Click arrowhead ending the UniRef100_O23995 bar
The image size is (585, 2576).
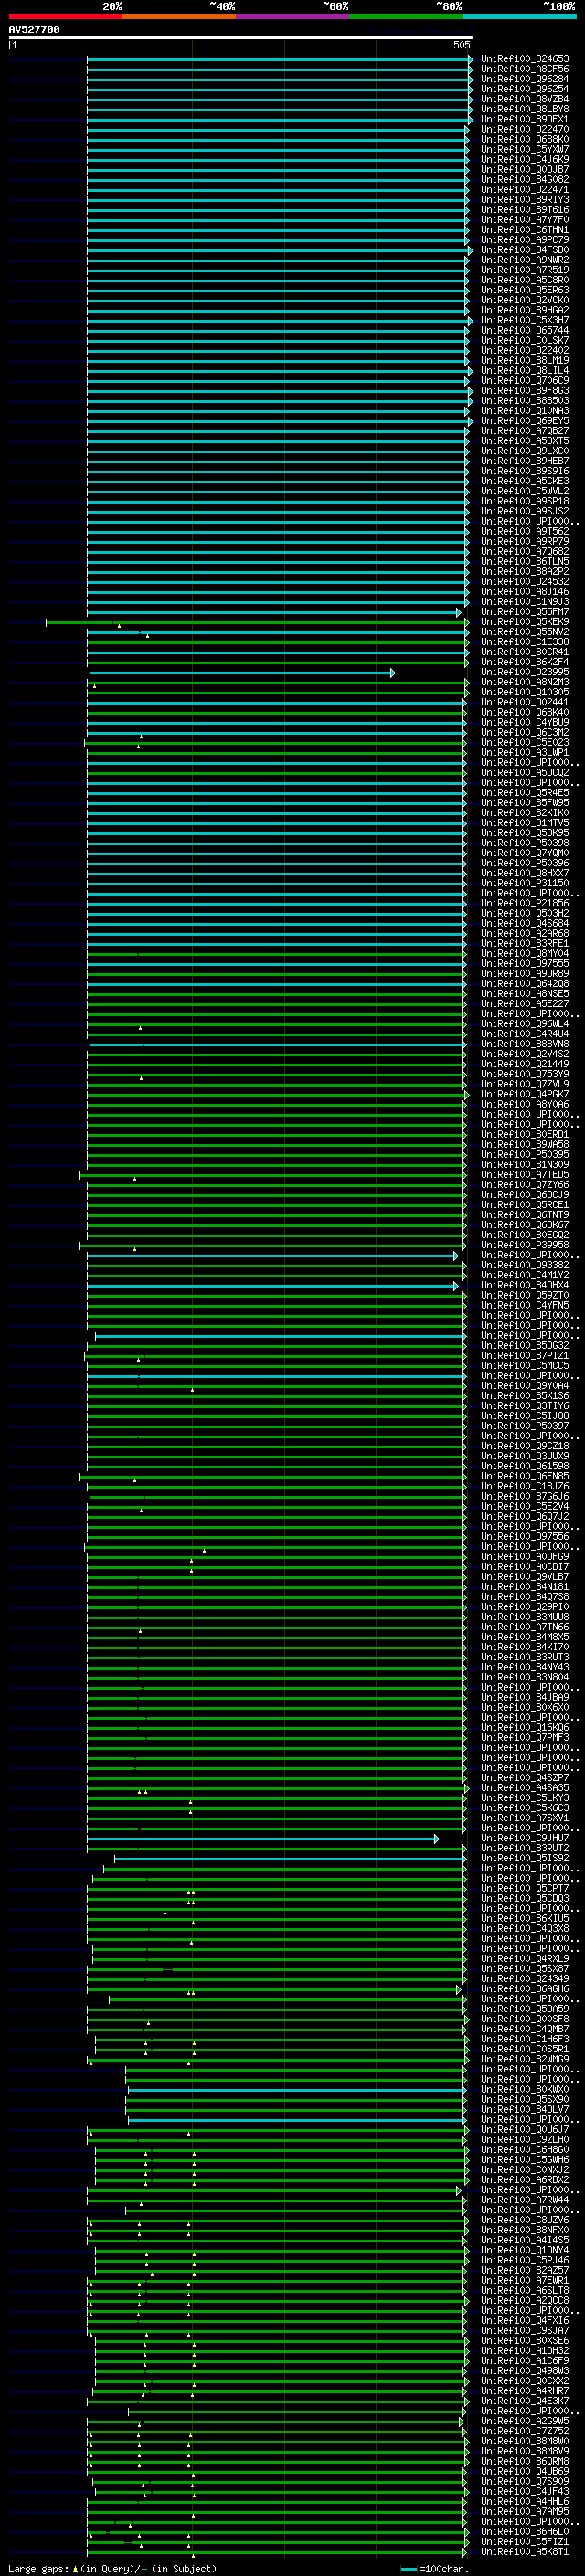(x=393, y=673)
